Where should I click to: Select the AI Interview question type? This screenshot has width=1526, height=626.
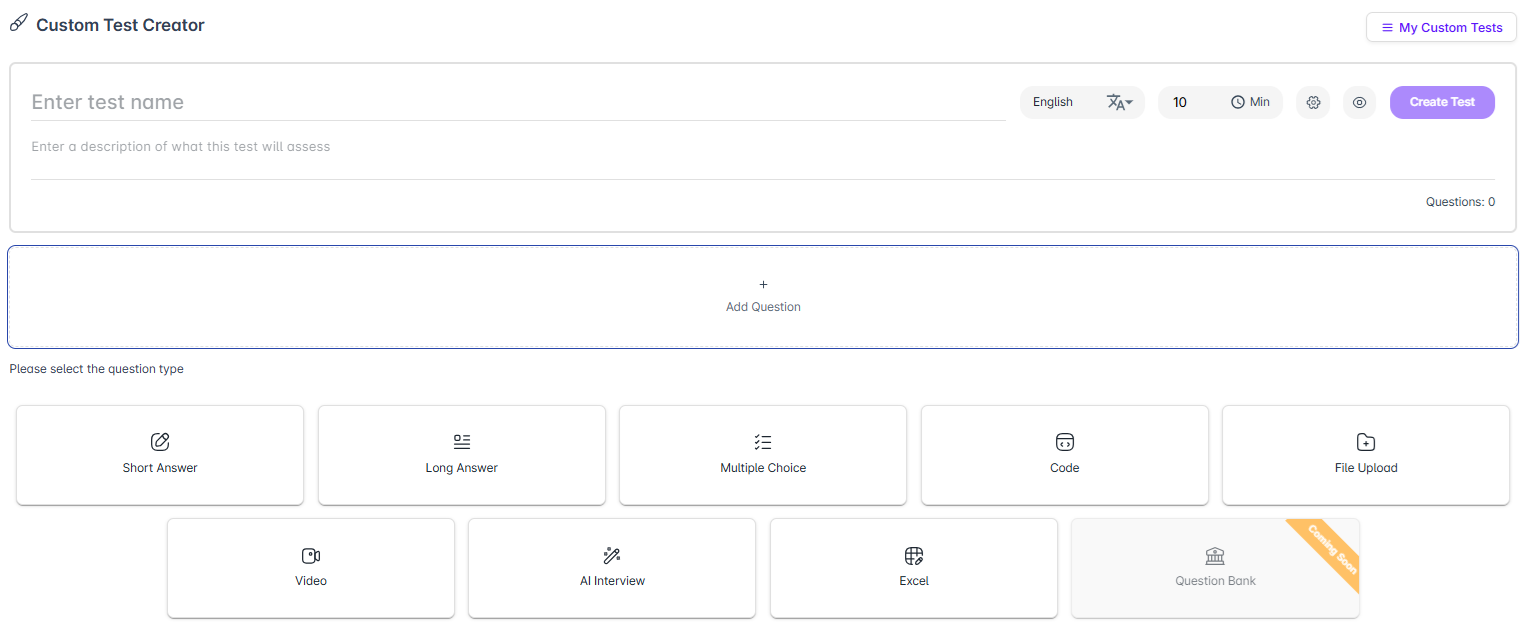tap(611, 568)
